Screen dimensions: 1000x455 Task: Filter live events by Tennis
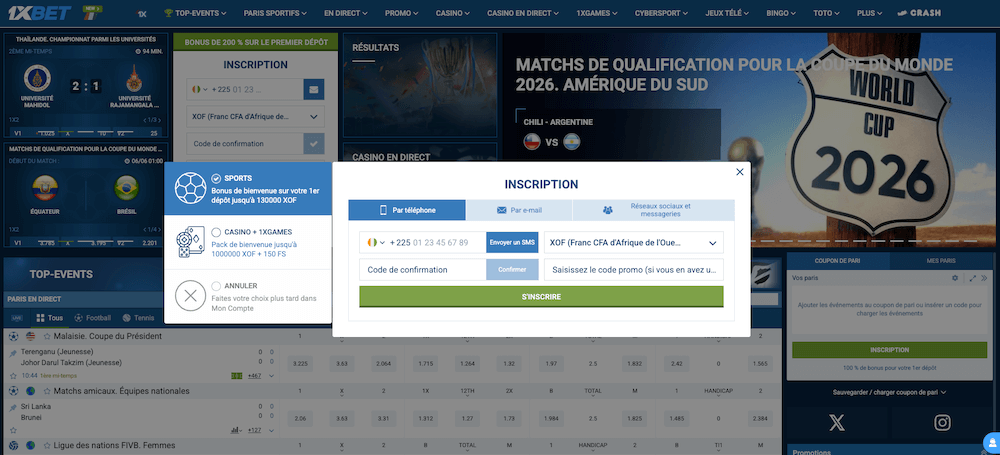pos(138,318)
